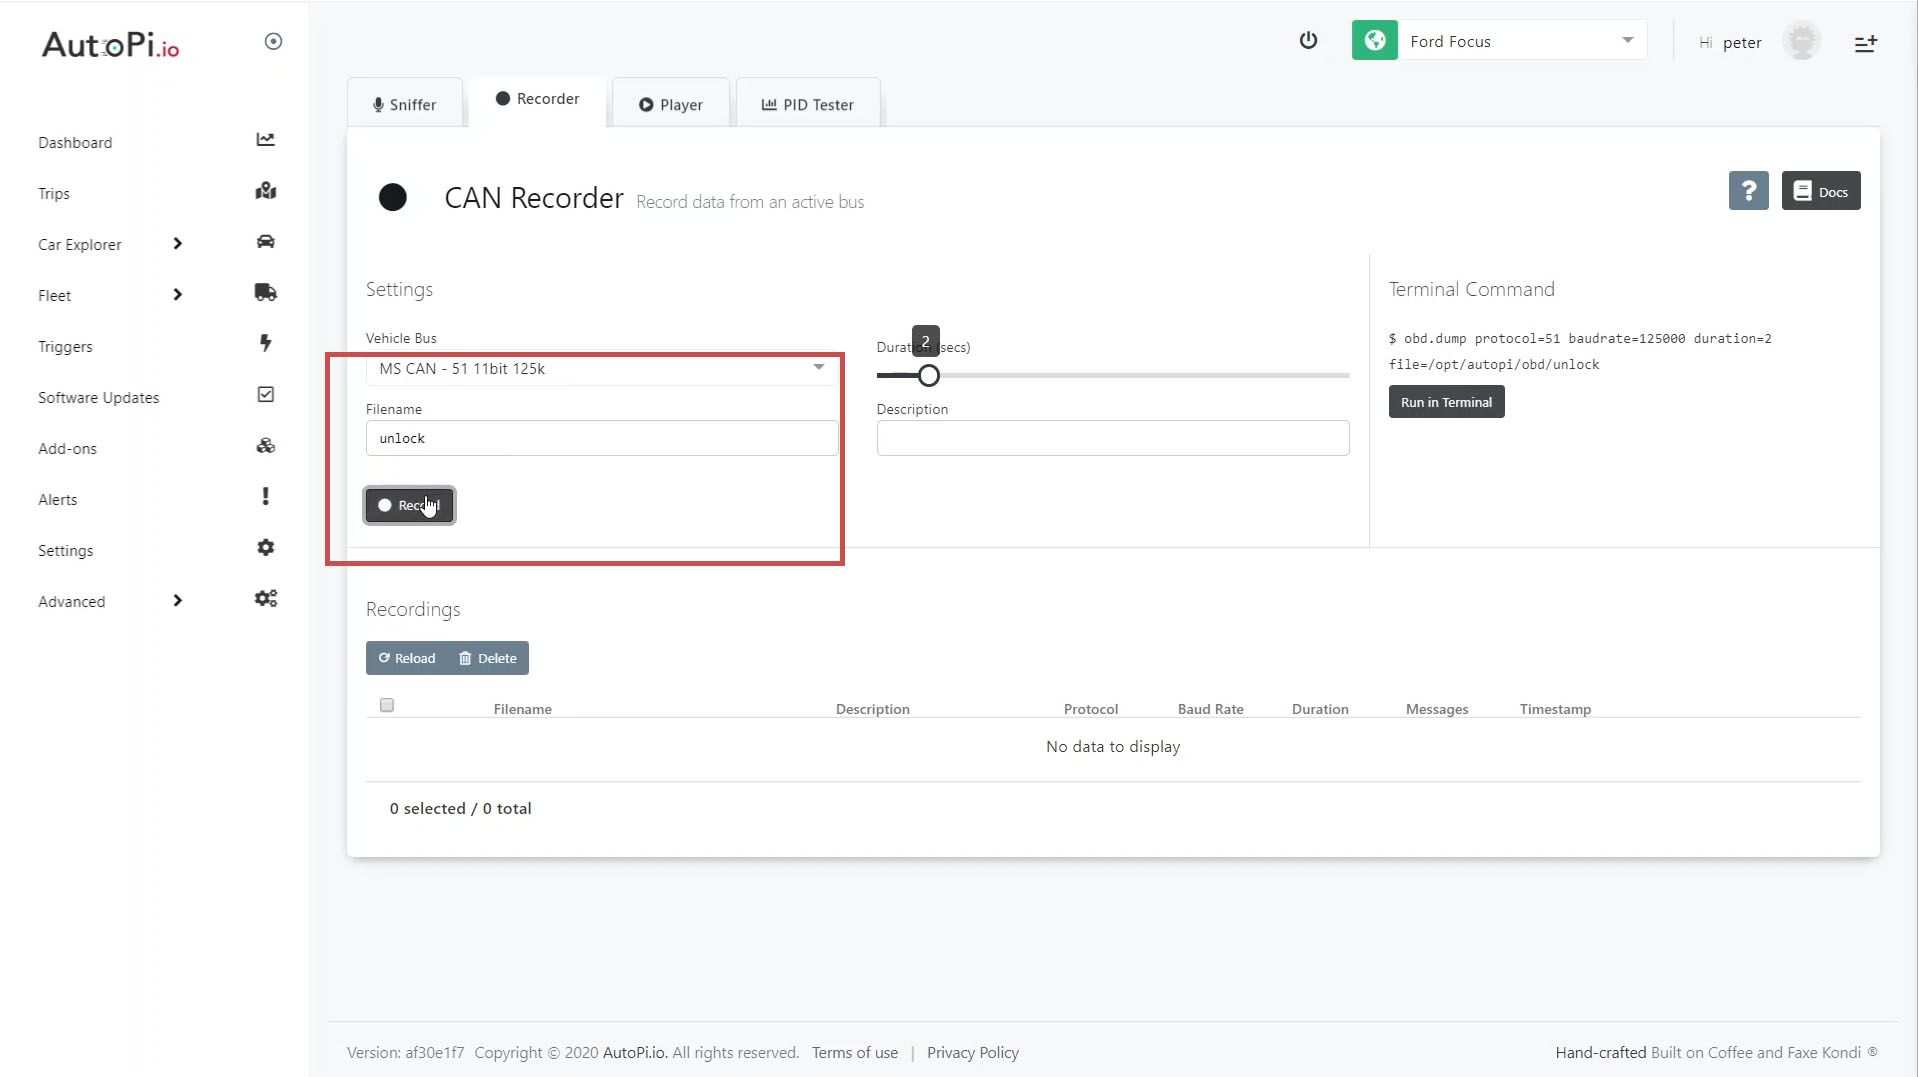
Task: Click the Add-ons cubes icon
Action: (265, 446)
